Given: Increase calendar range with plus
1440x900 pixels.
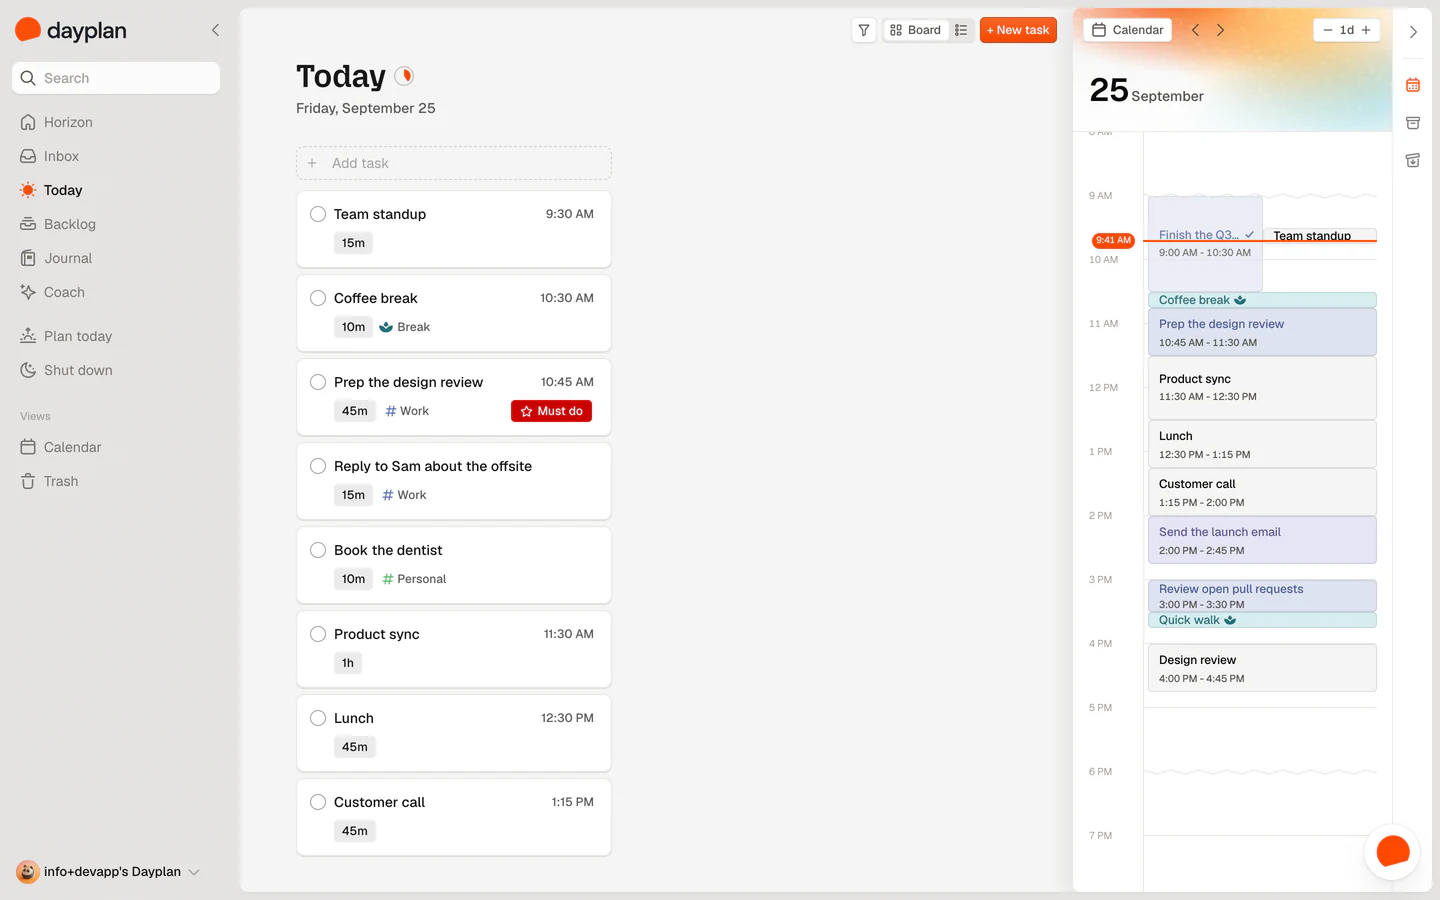Looking at the screenshot, I should 1366,30.
